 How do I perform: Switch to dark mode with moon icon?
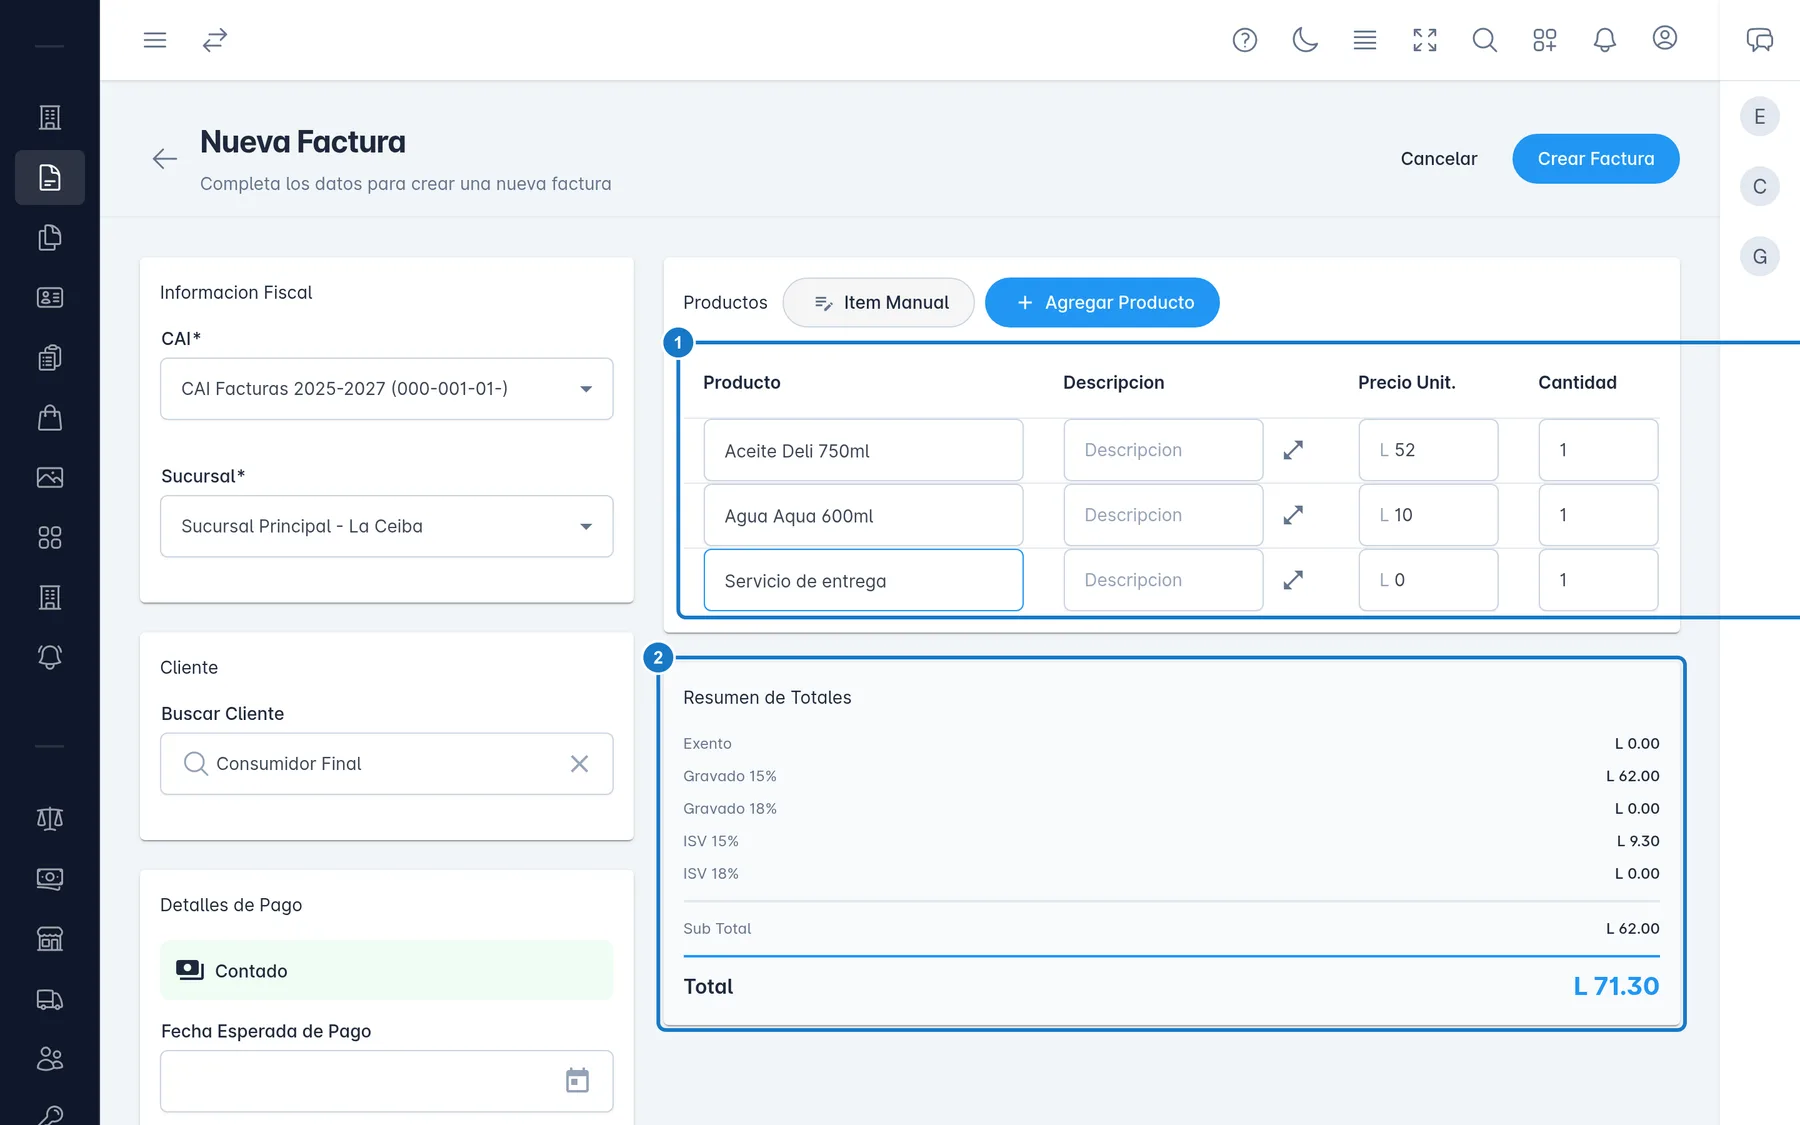(x=1305, y=40)
